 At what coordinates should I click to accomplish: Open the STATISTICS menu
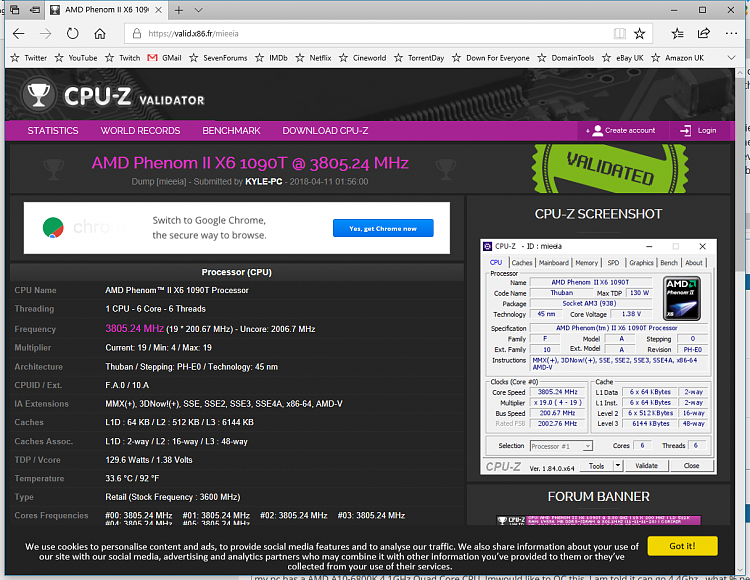click(x=53, y=131)
